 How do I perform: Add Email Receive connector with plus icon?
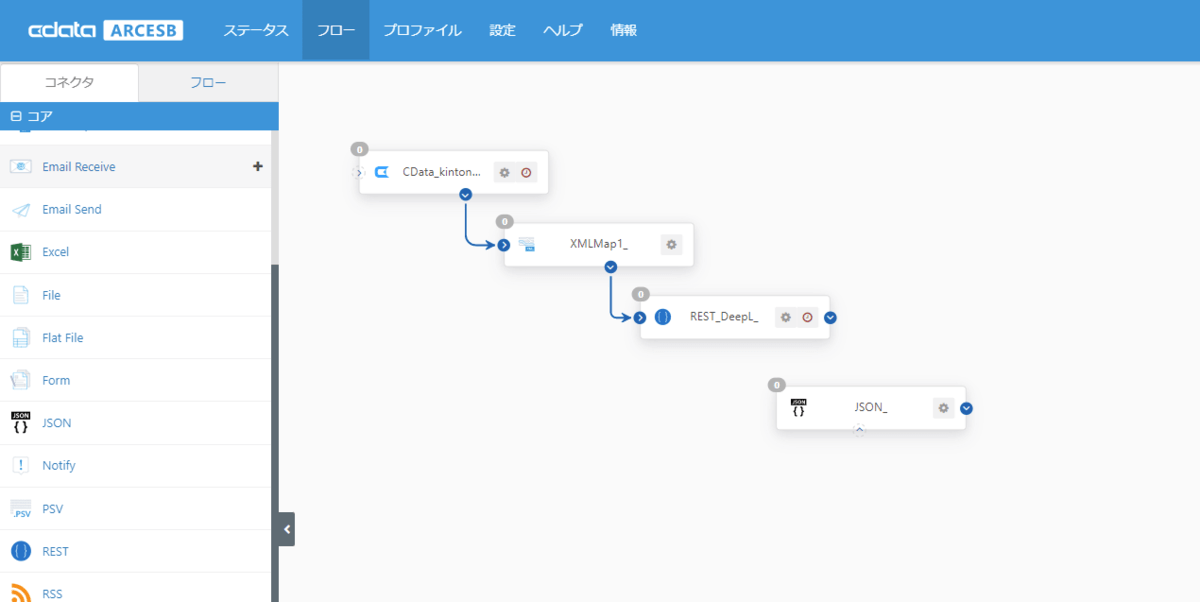(258, 166)
